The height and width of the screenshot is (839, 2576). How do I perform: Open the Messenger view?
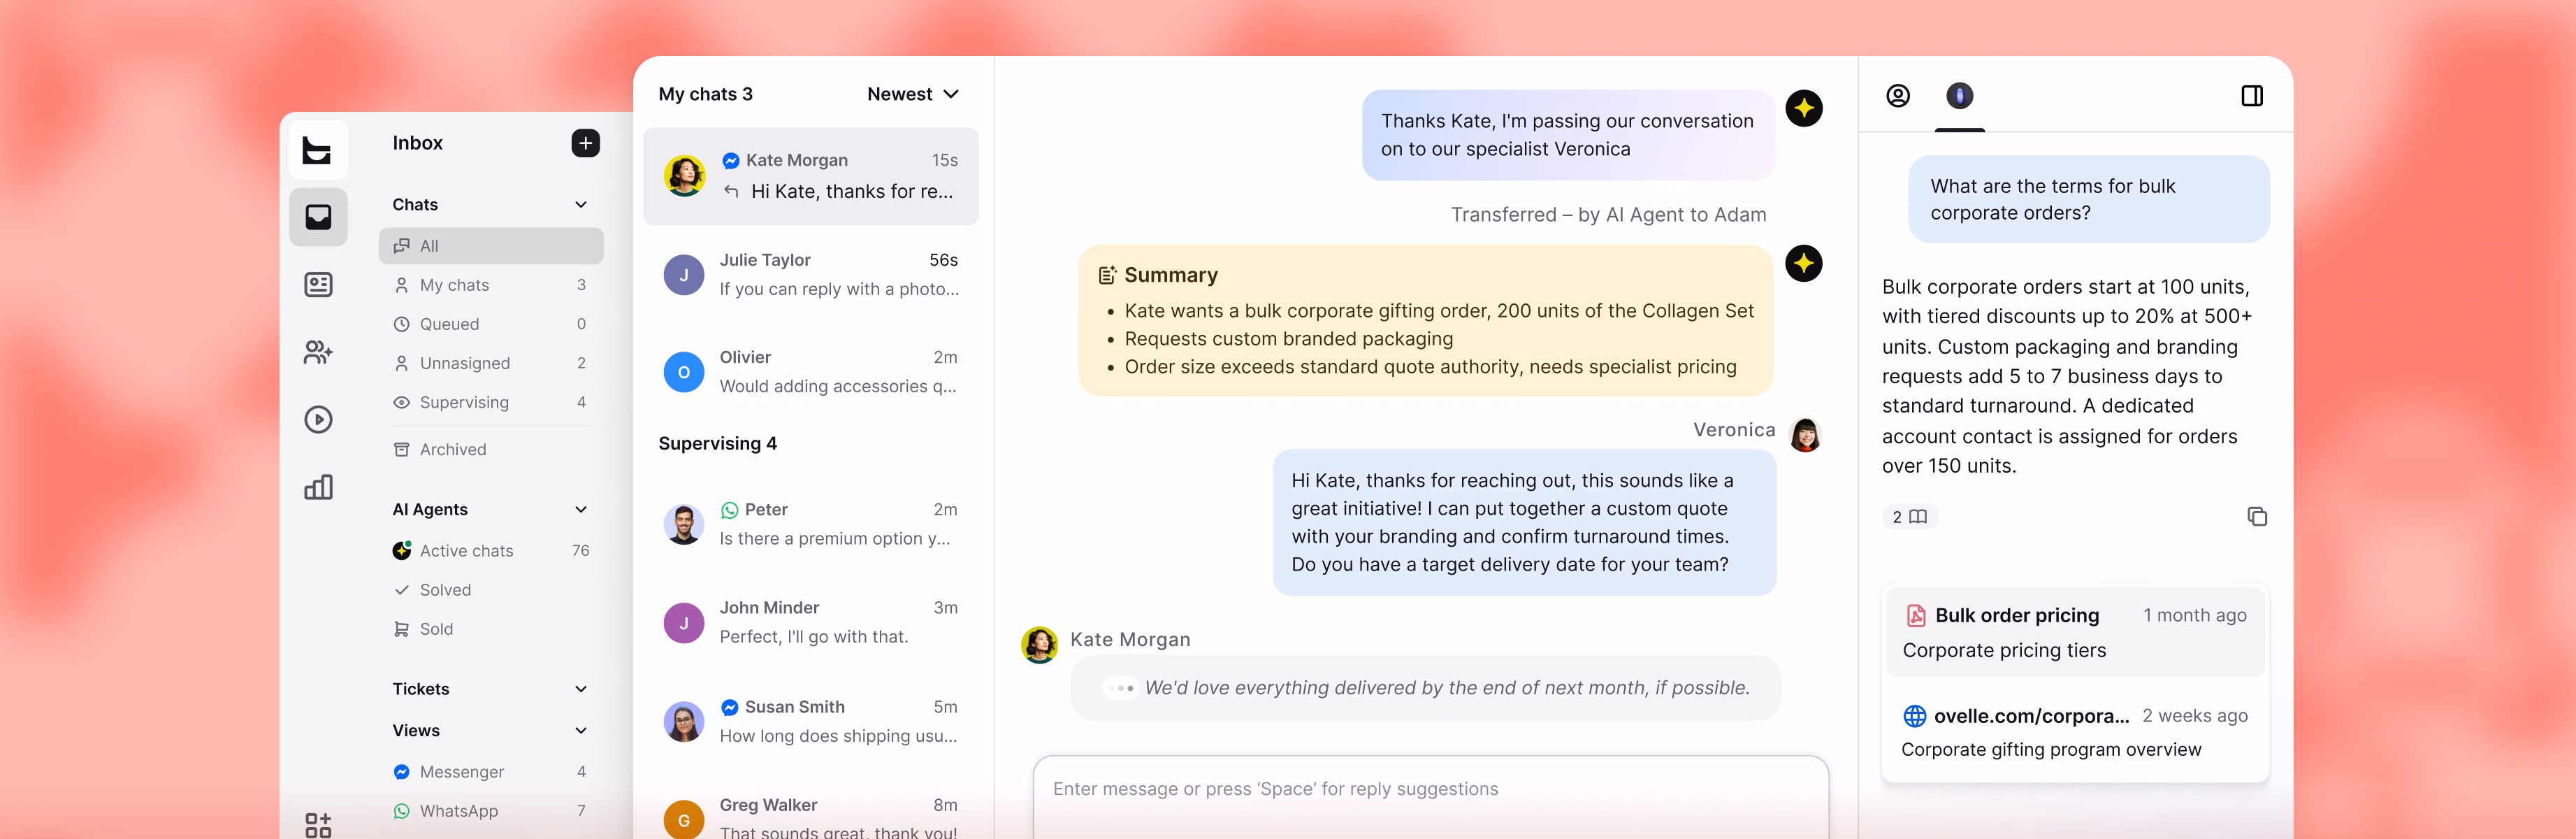click(x=491, y=772)
